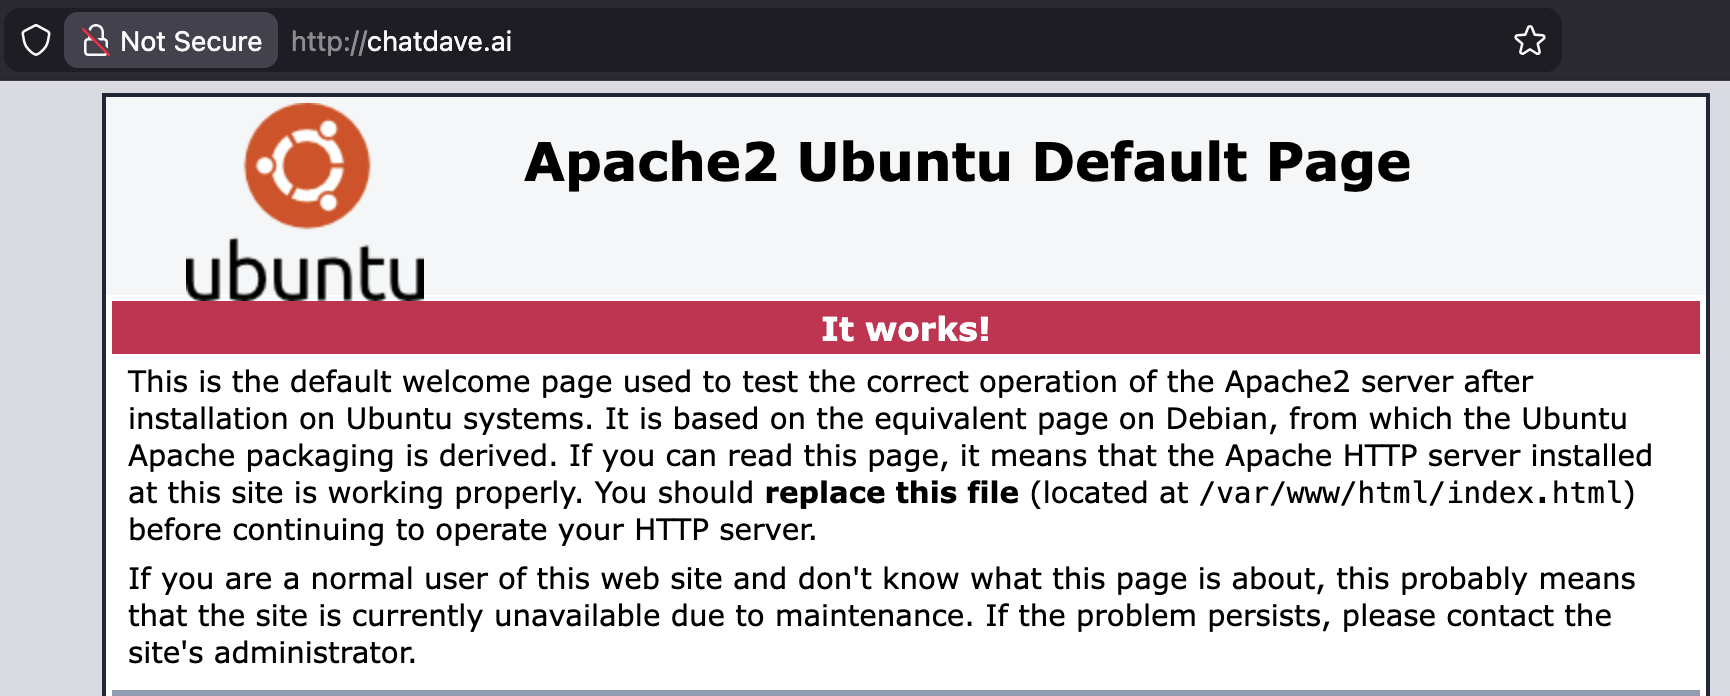The image size is (1730, 696).
Task: Click the red It works! banner
Action: [x=905, y=329]
